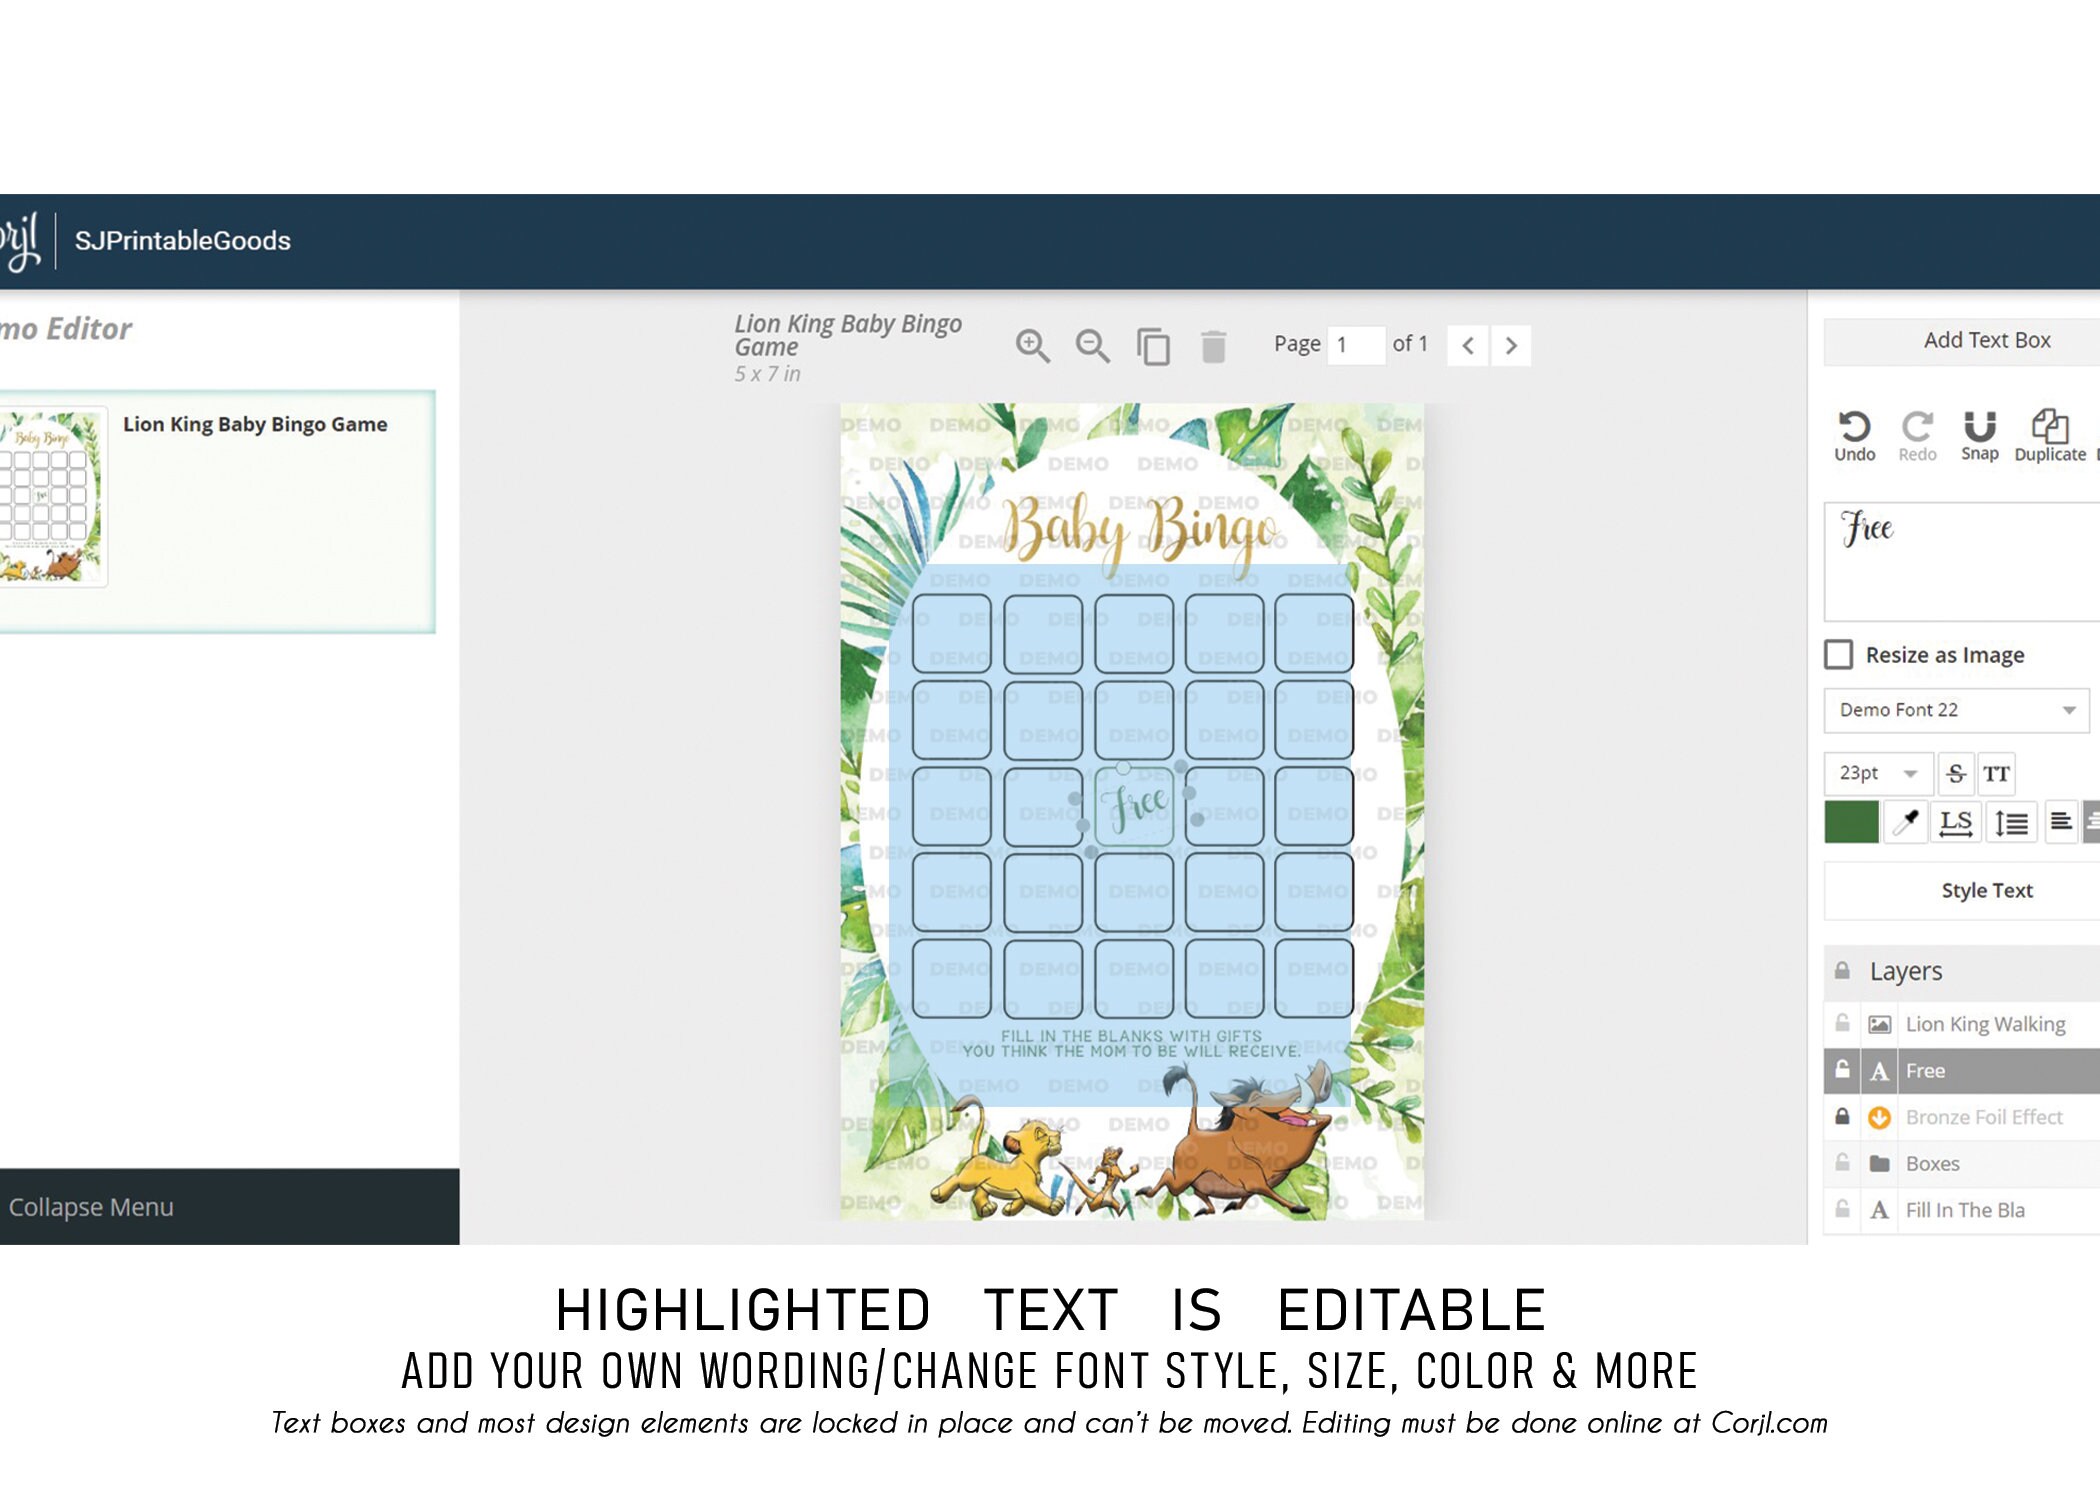Toggle the Layers header lock icon
The height and width of the screenshot is (1500, 2100).
pyautogui.click(x=1842, y=971)
